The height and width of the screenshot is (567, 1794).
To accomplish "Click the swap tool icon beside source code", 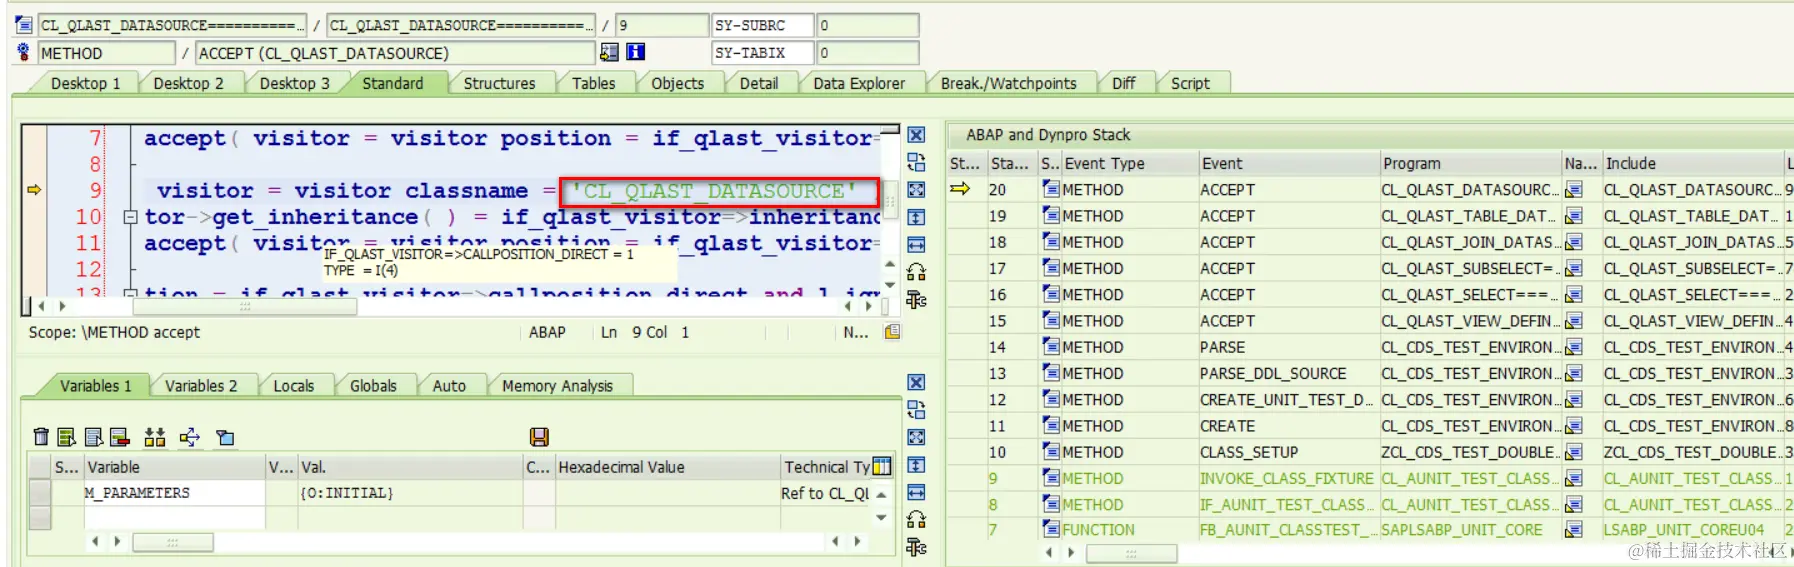I will pyautogui.click(x=916, y=162).
